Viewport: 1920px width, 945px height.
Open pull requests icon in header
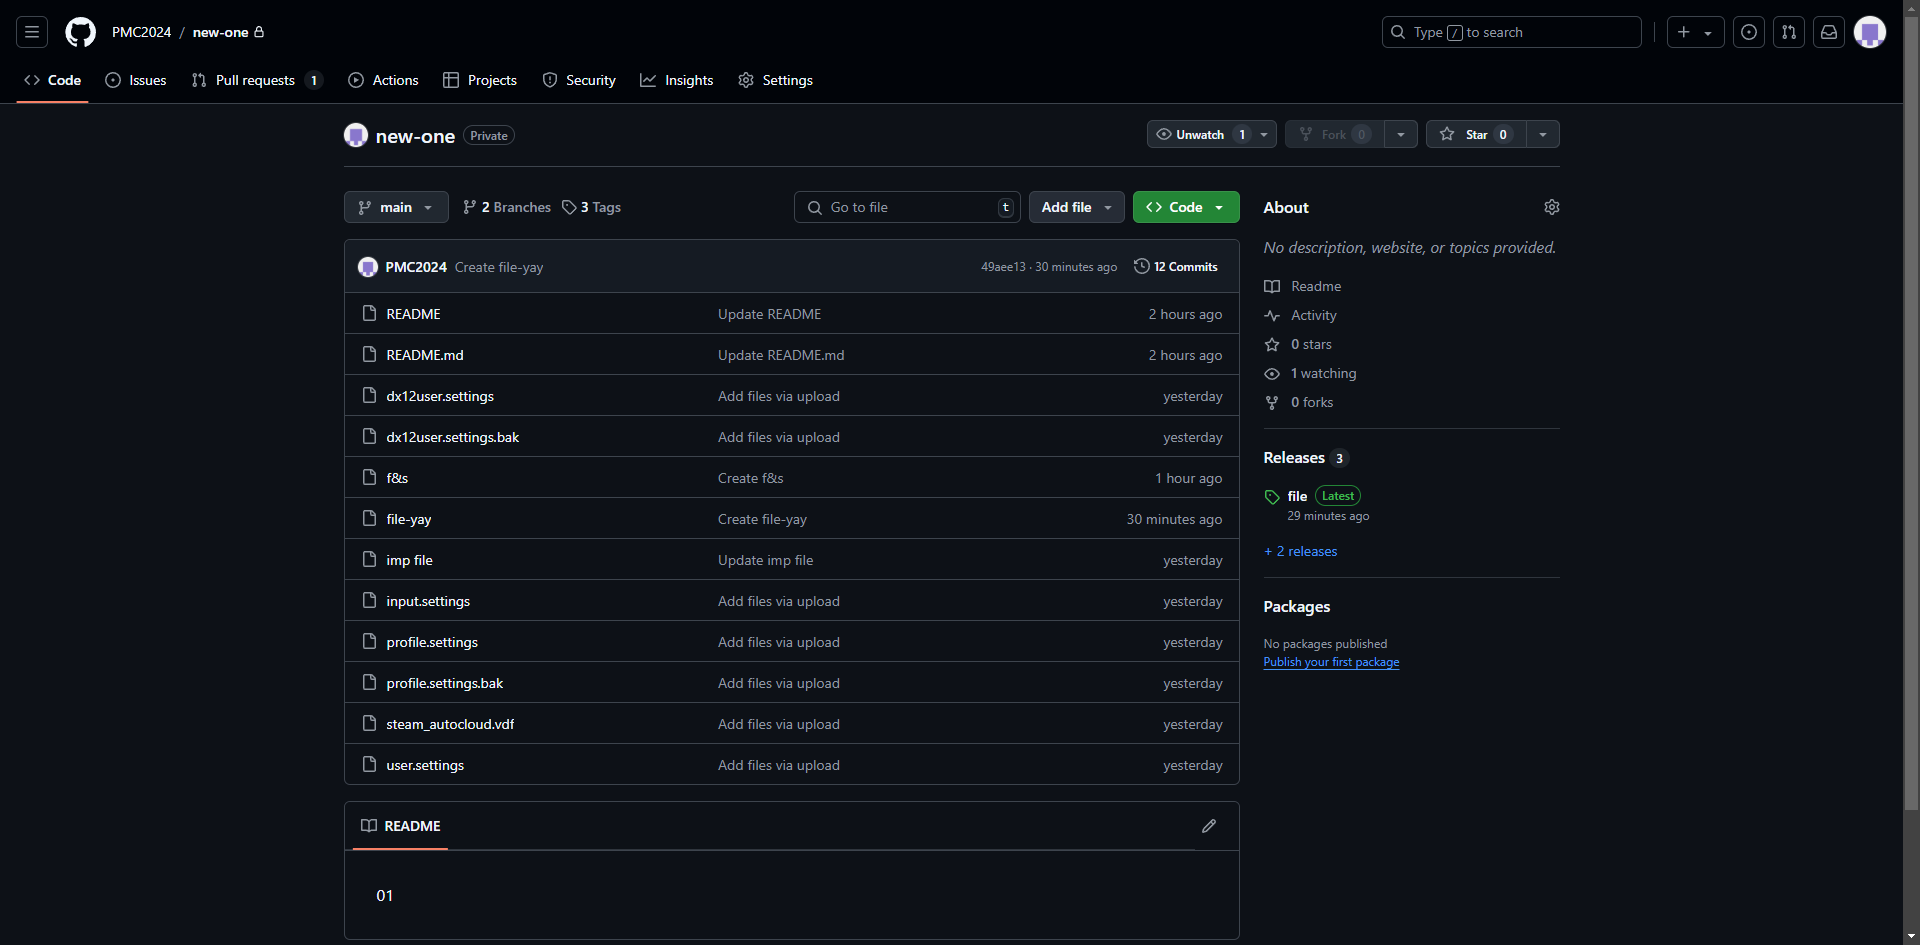[1788, 32]
